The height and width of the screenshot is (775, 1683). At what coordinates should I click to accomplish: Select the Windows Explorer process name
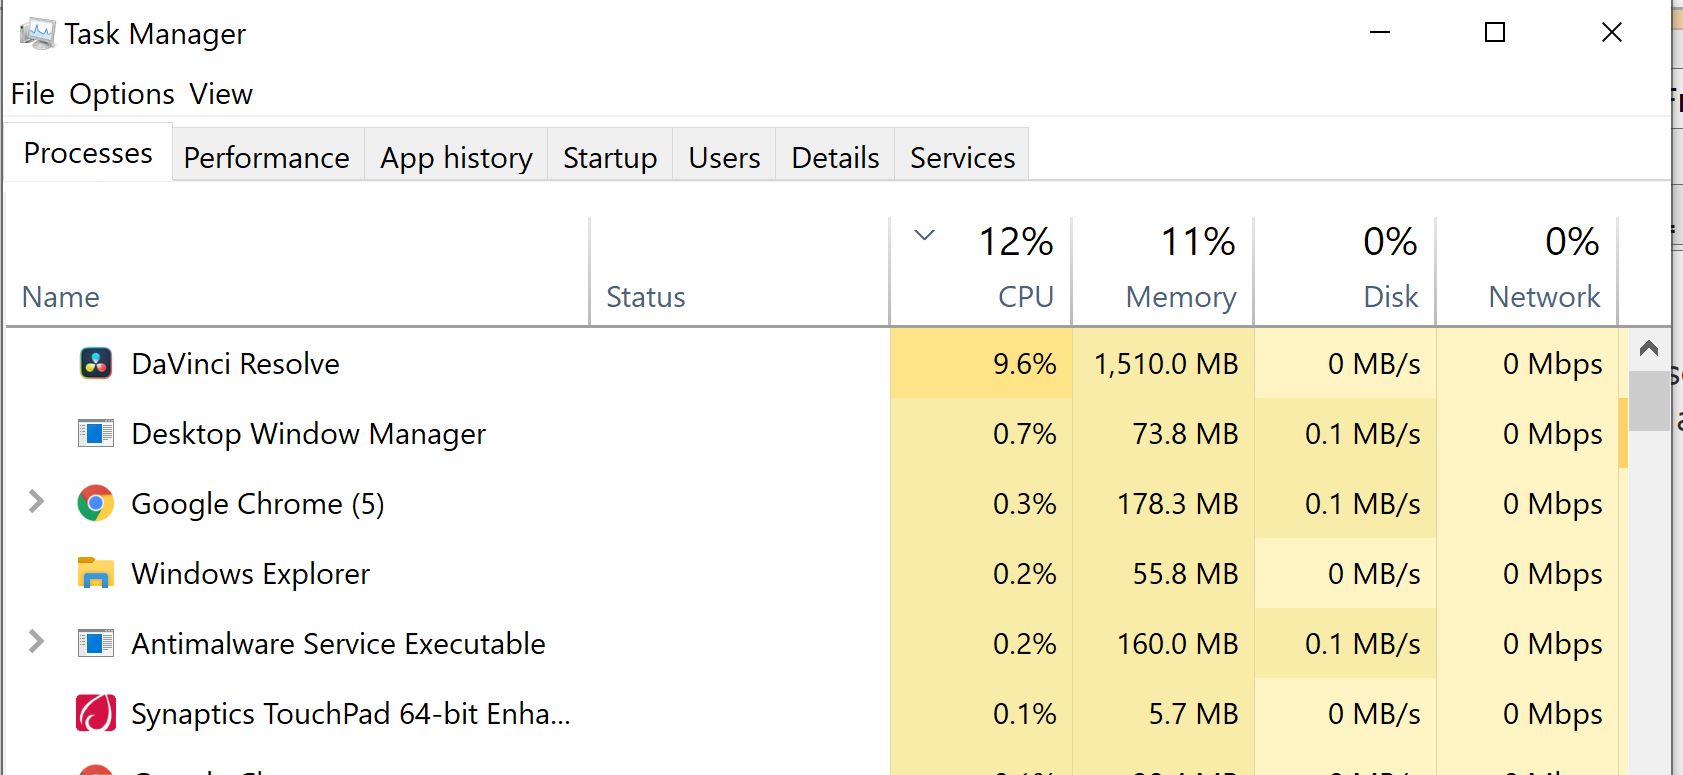point(251,574)
